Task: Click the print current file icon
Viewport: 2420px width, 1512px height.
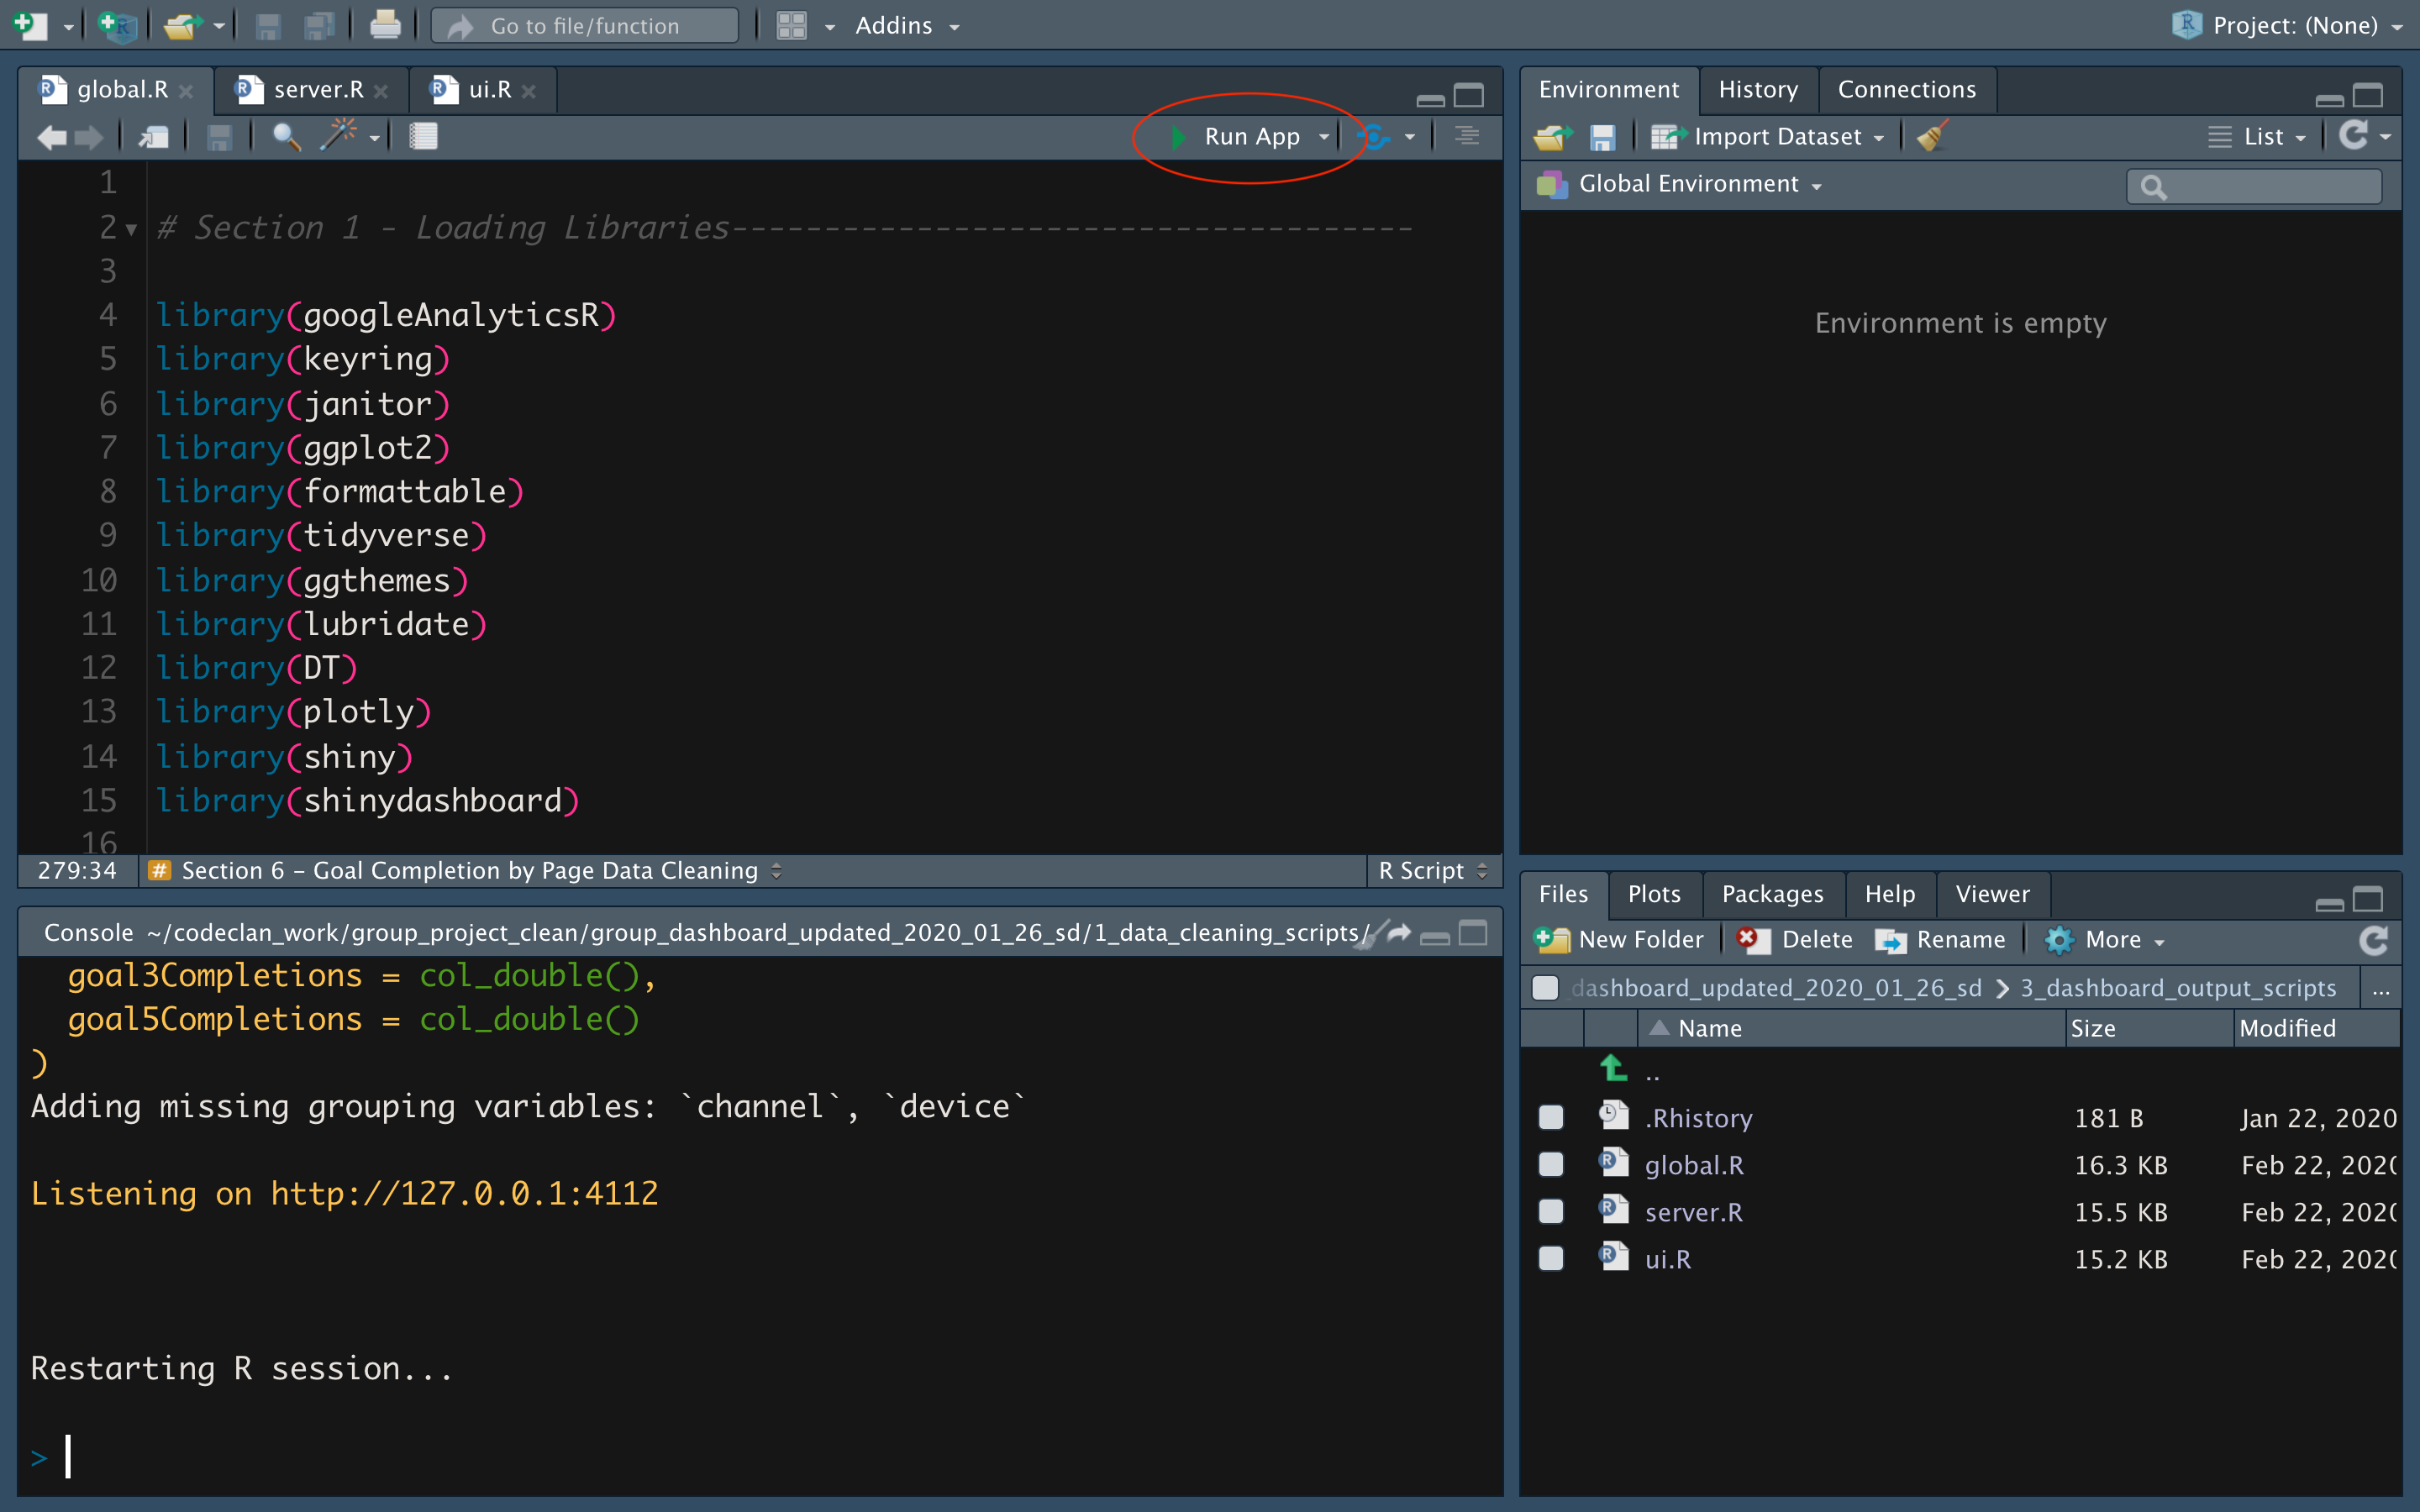Action: (x=385, y=25)
